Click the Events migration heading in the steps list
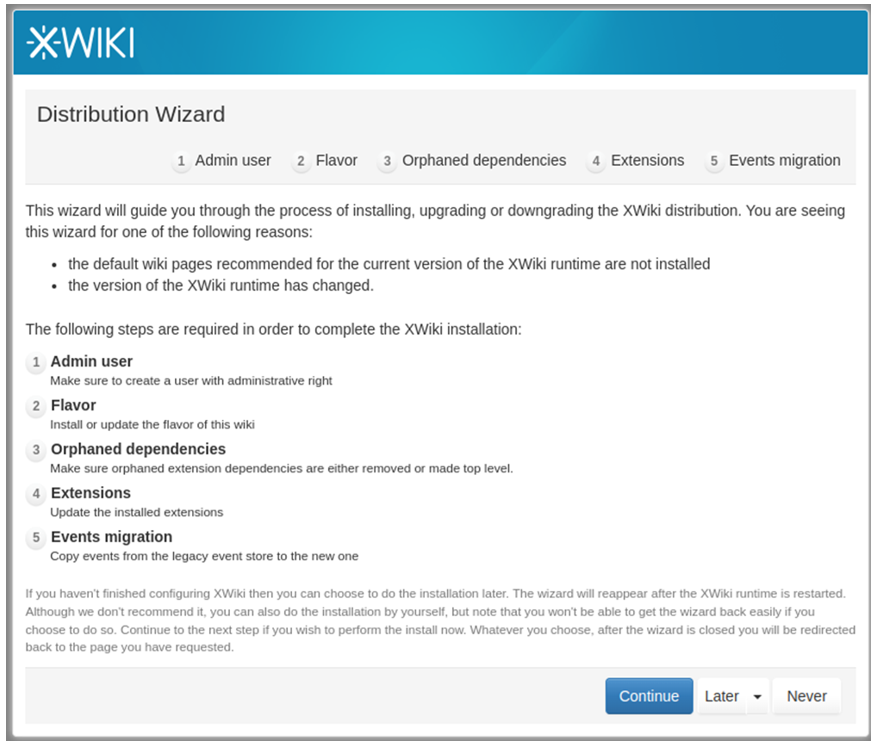Viewport: 878px width, 746px height. pos(111,537)
